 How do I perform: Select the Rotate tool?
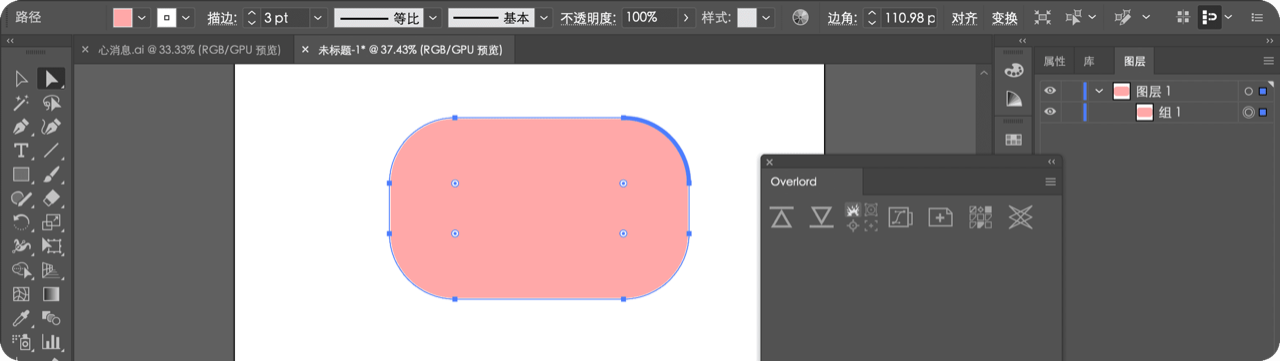point(21,222)
